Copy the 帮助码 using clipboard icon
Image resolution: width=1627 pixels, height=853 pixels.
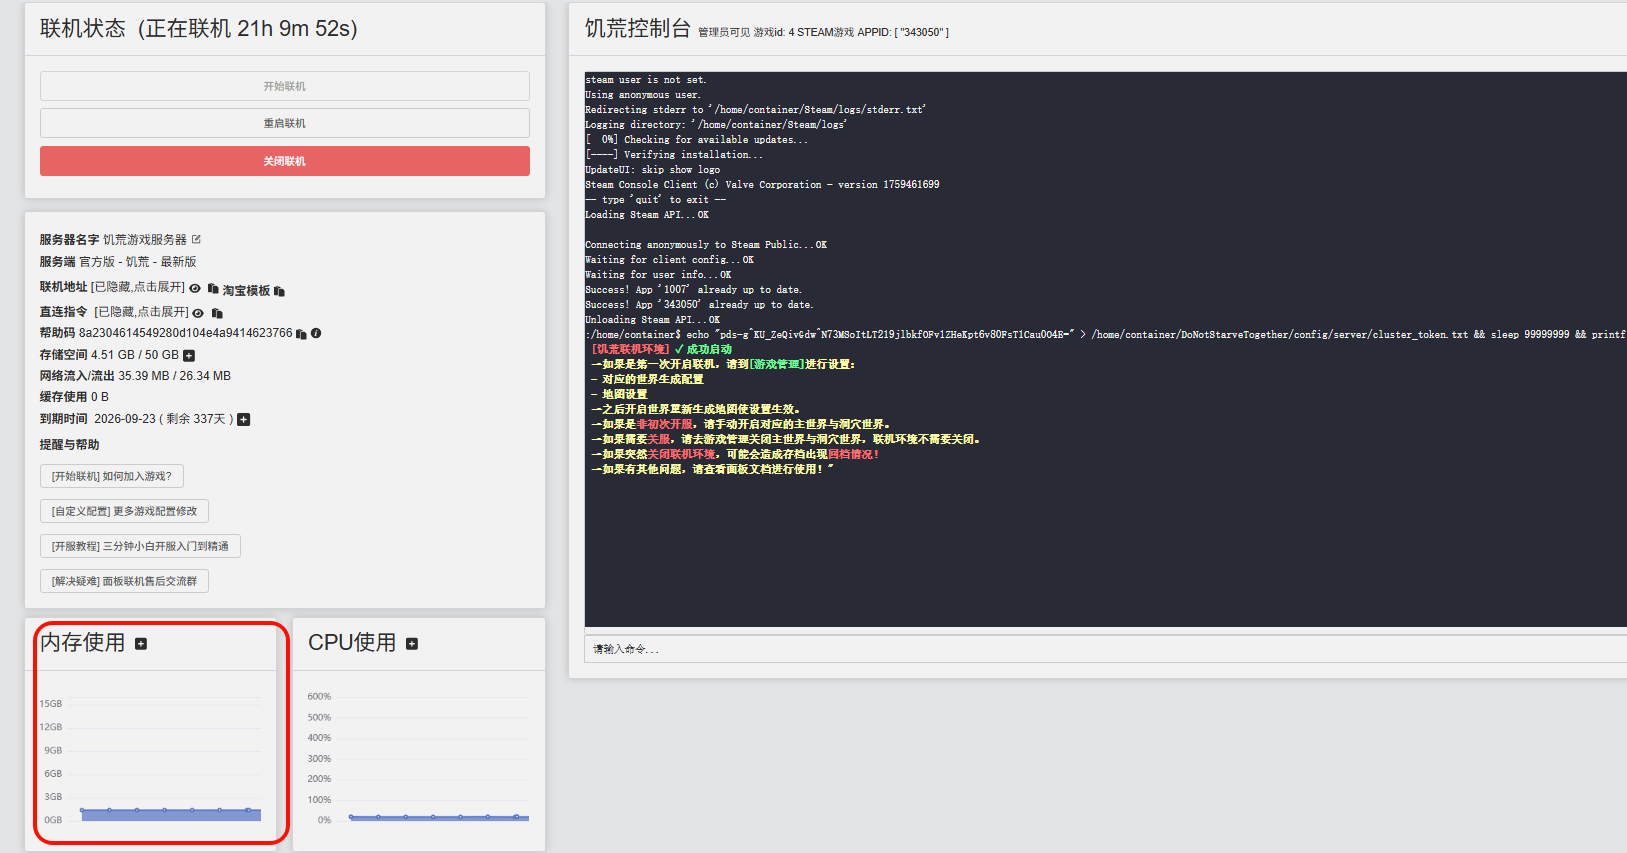301,334
